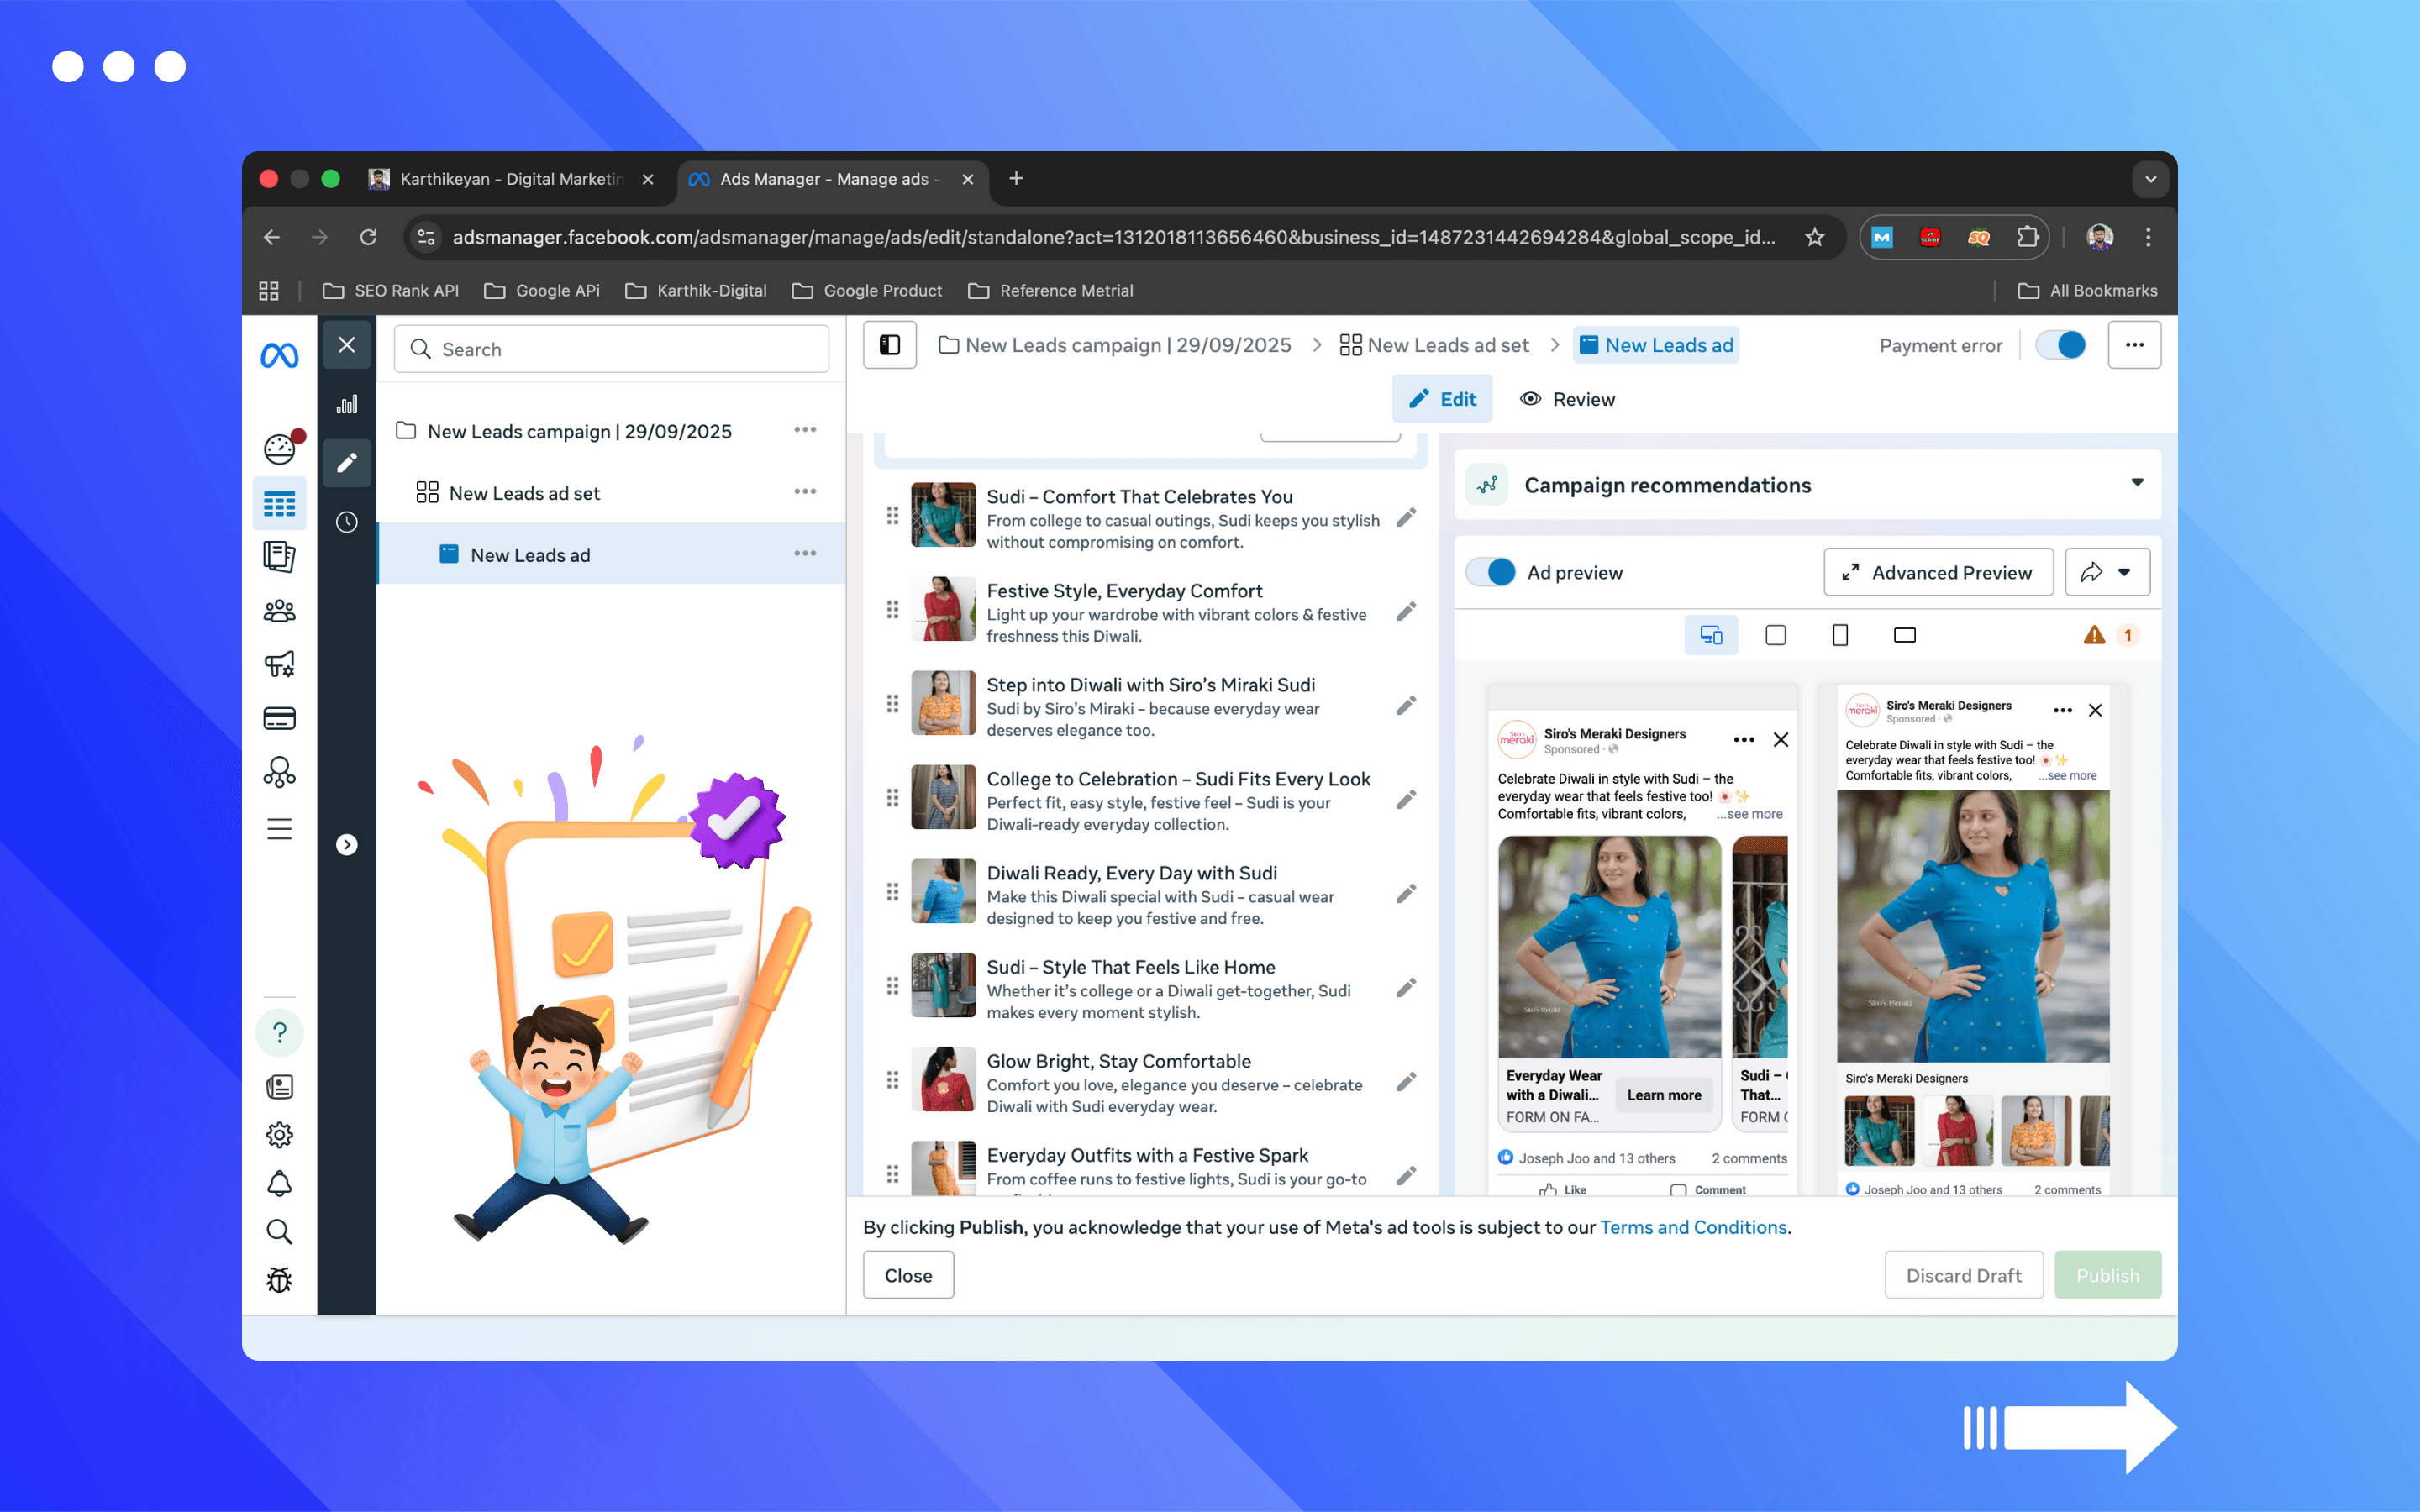Toggle the side panel layout button
Screen dimensions: 2420x1512
coord(889,345)
